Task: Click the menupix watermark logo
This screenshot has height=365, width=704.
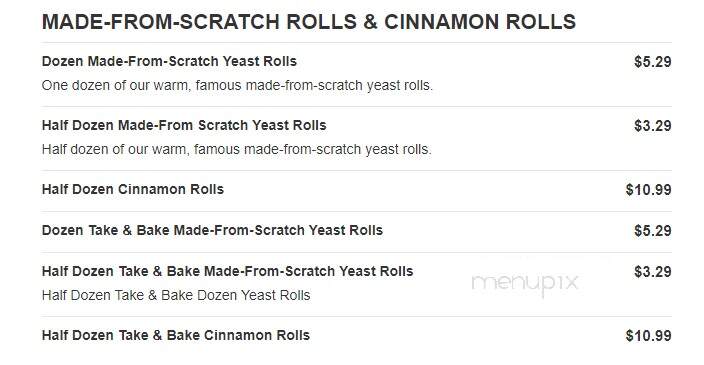Action: pos(525,284)
